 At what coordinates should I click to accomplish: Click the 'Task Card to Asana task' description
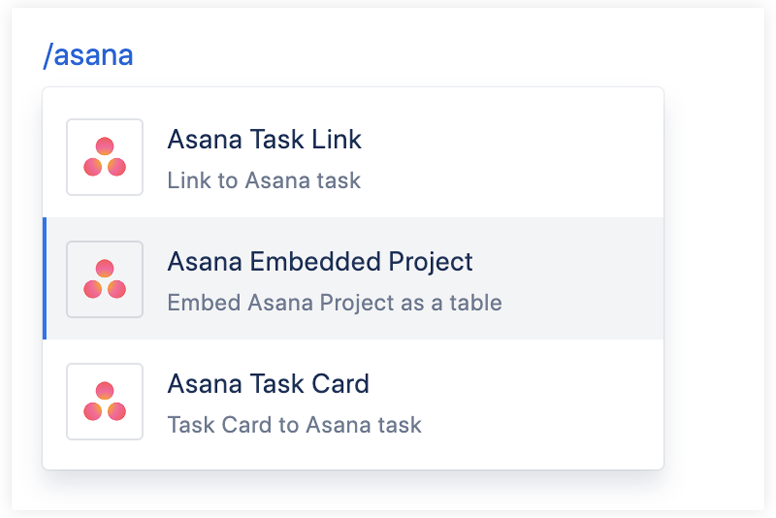click(294, 425)
